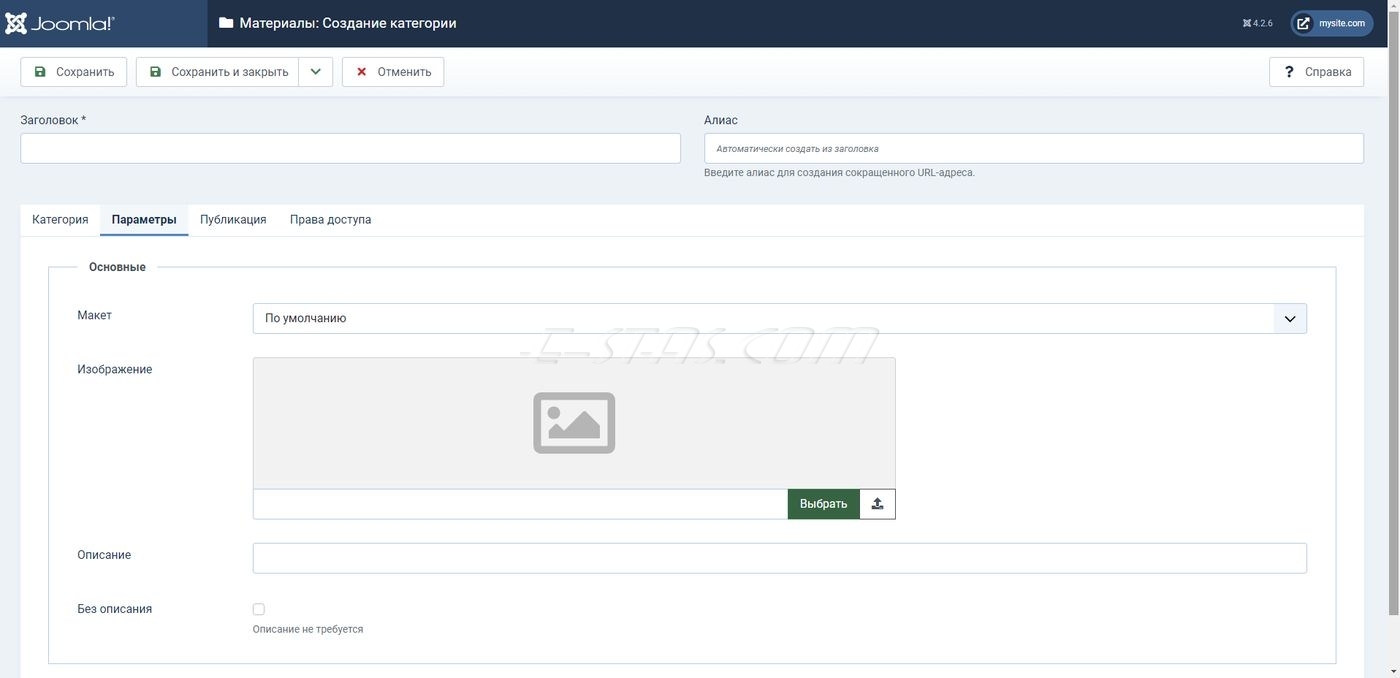Focus the image path text field
The width and height of the screenshot is (1400, 678).
pyautogui.click(x=520, y=504)
